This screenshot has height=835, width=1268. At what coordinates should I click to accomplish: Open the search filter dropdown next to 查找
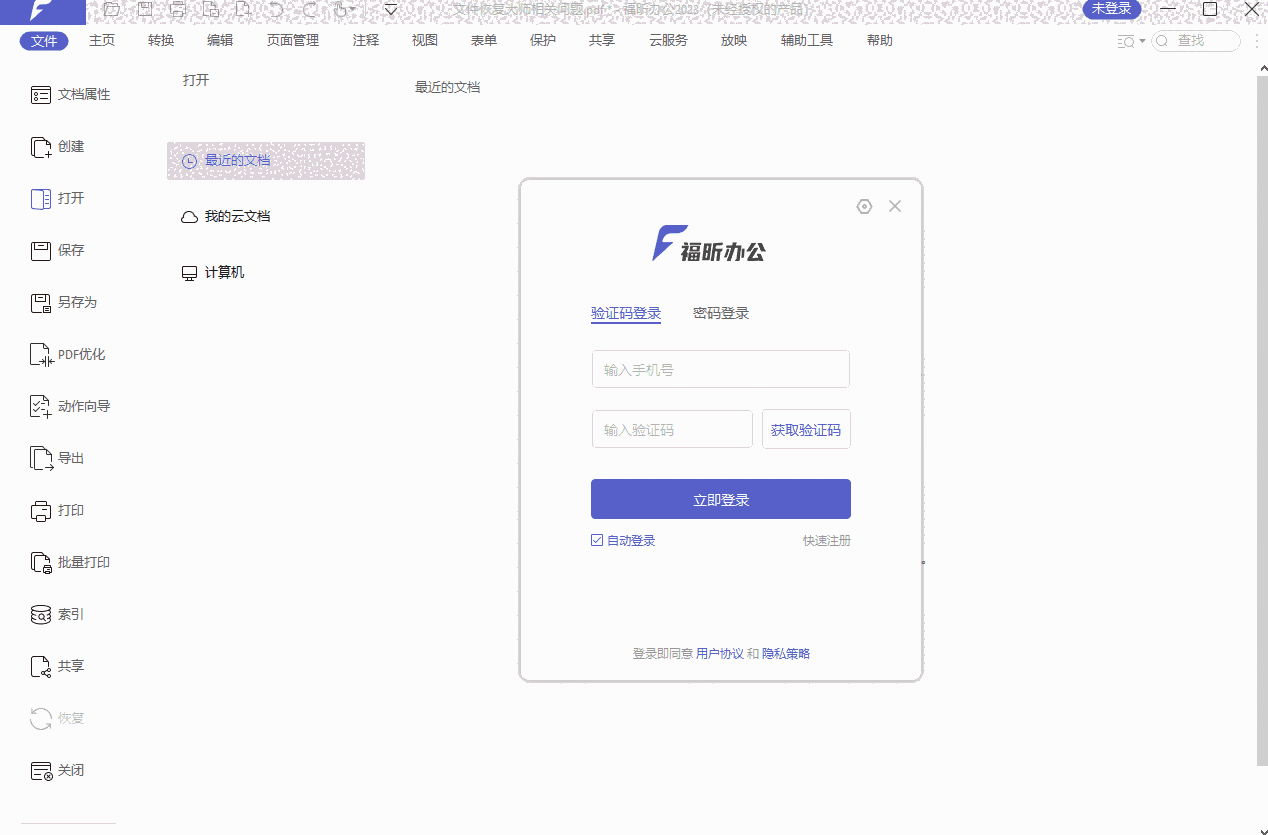tap(1131, 41)
